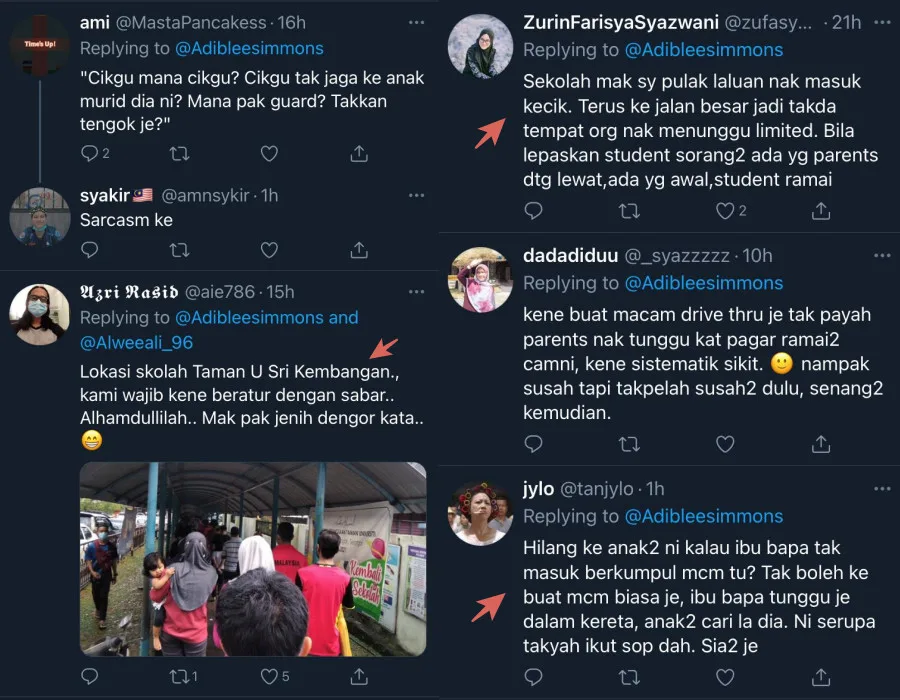
Task: View ZurinFarisyaSyazwani's profile avatar
Action: point(480,46)
